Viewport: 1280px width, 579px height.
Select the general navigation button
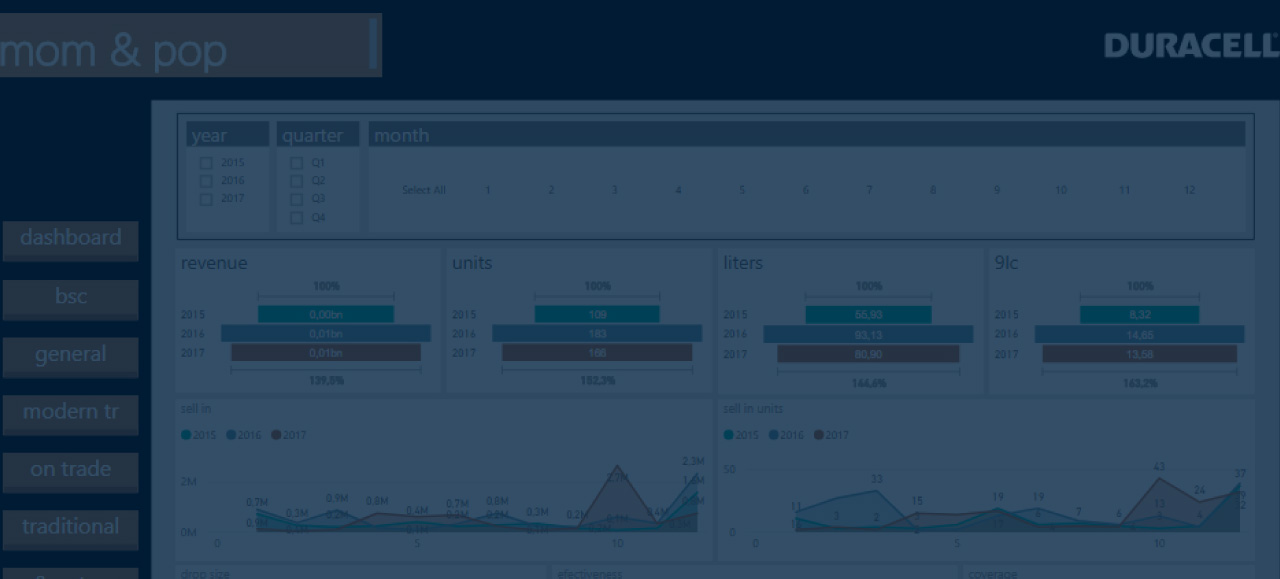point(70,356)
